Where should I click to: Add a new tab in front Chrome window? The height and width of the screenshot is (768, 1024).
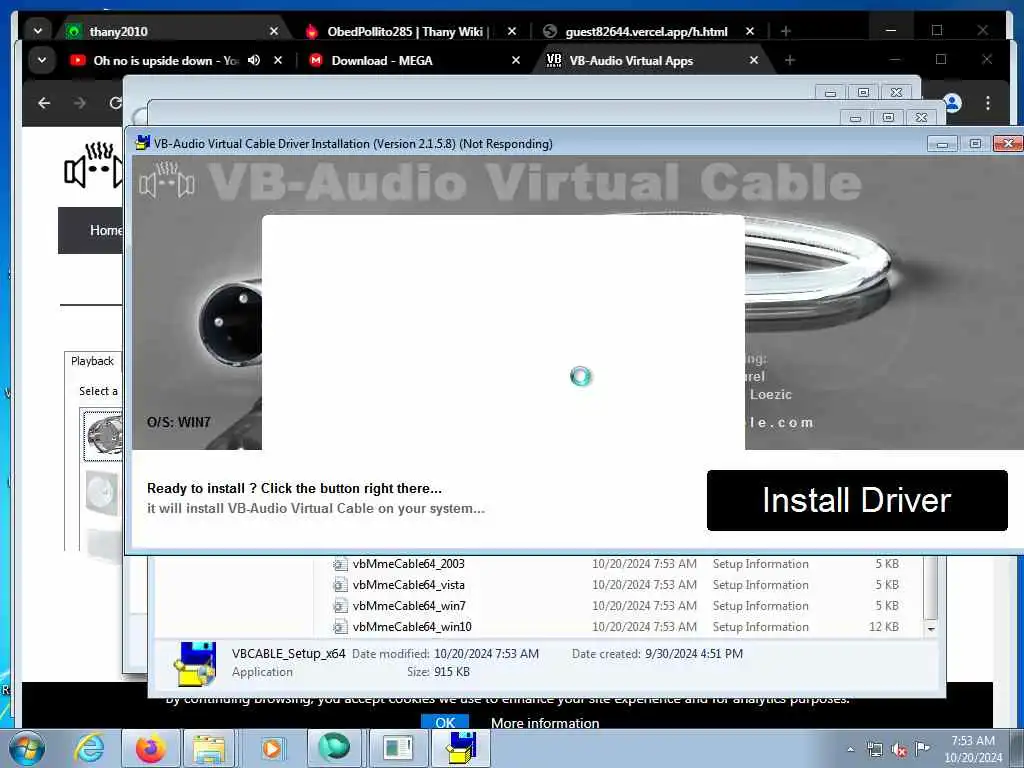(790, 60)
